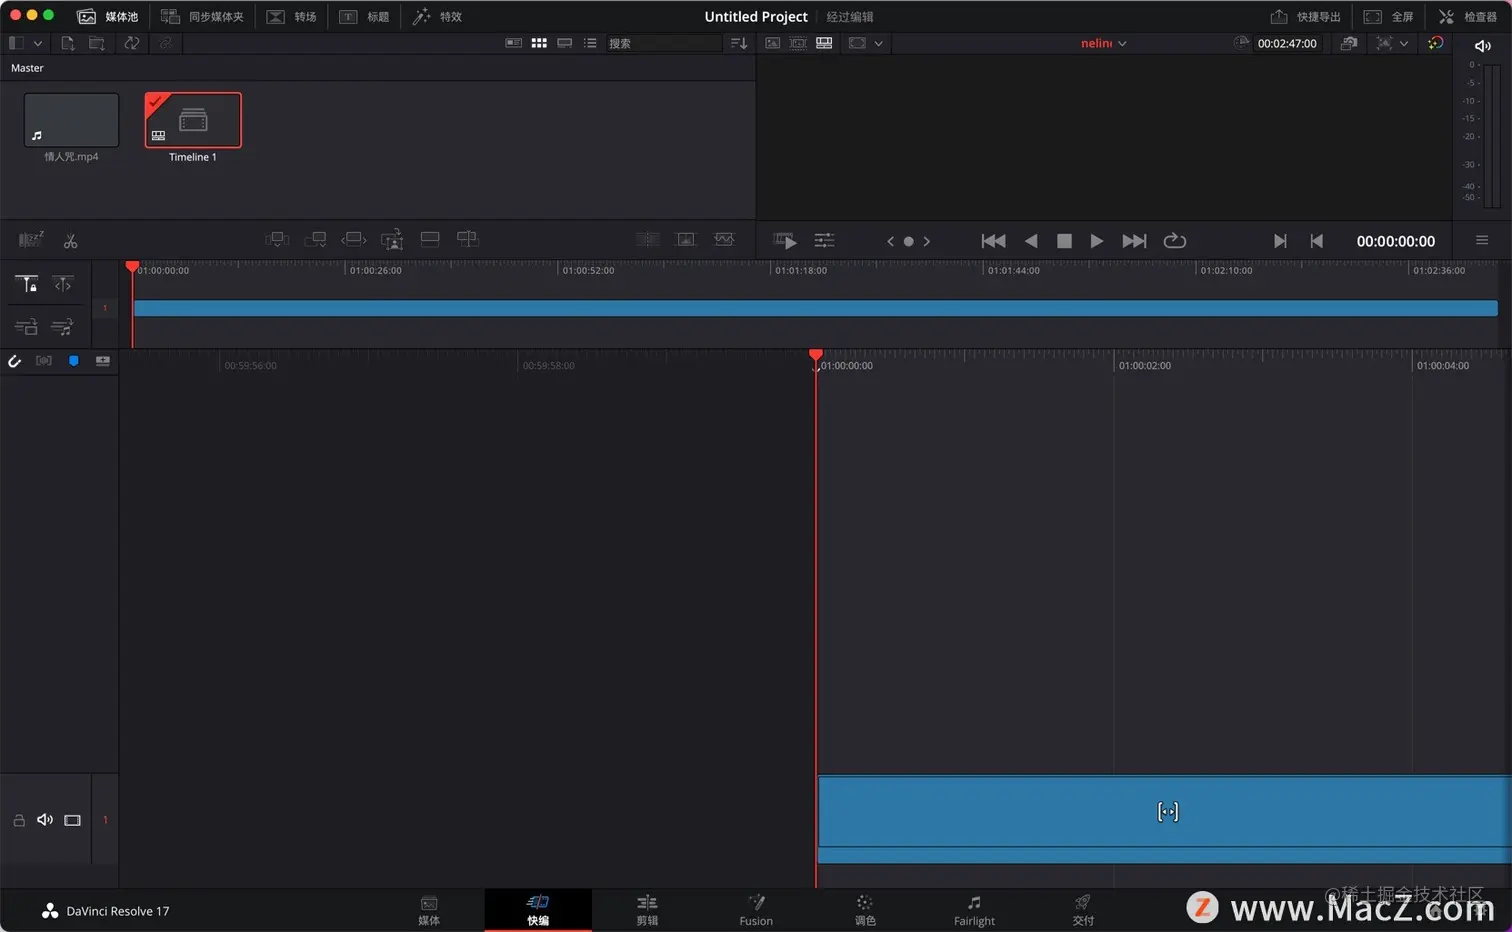The width and height of the screenshot is (1512, 932).
Task: Open the viewer Tools sliders icon
Action: coord(824,241)
